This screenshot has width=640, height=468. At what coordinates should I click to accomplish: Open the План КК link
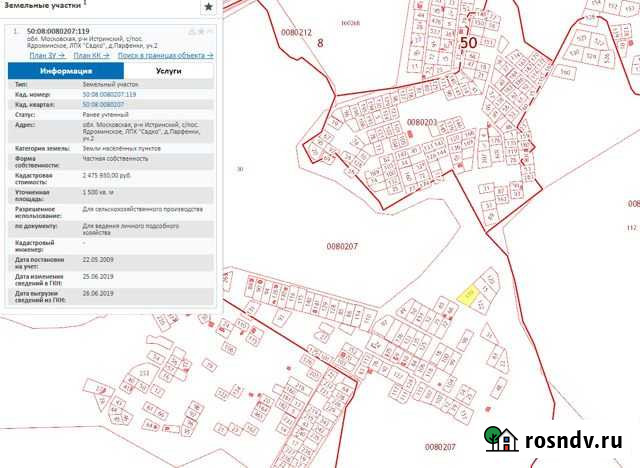[91, 55]
